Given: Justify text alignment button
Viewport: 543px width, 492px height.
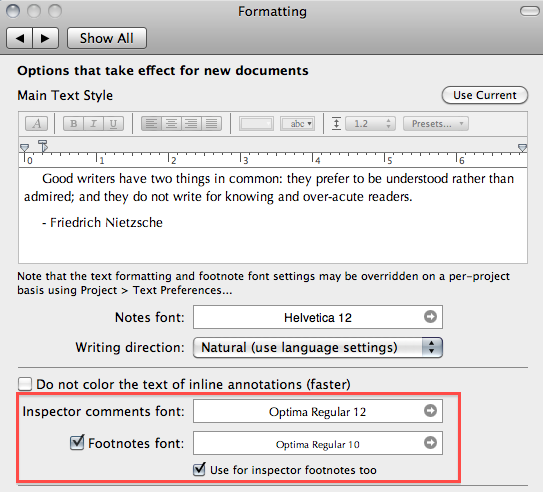Looking at the screenshot, I should (212, 124).
